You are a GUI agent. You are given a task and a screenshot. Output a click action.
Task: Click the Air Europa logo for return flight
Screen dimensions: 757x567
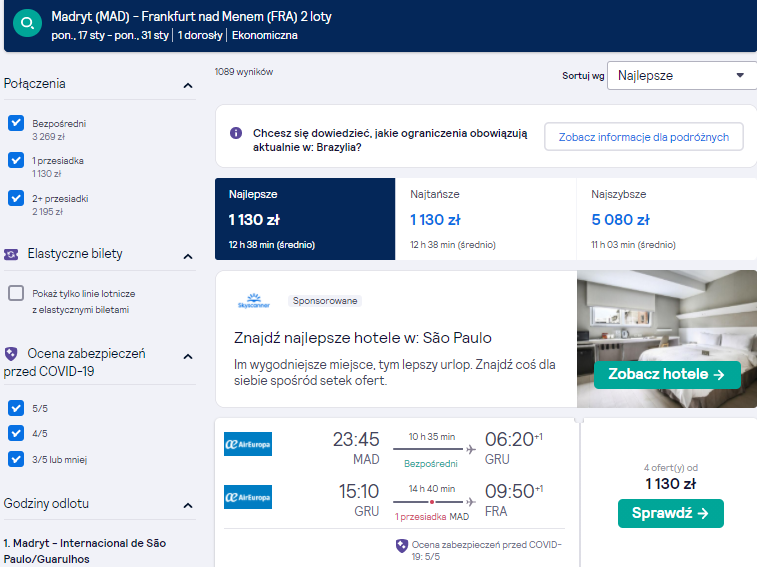(x=248, y=497)
